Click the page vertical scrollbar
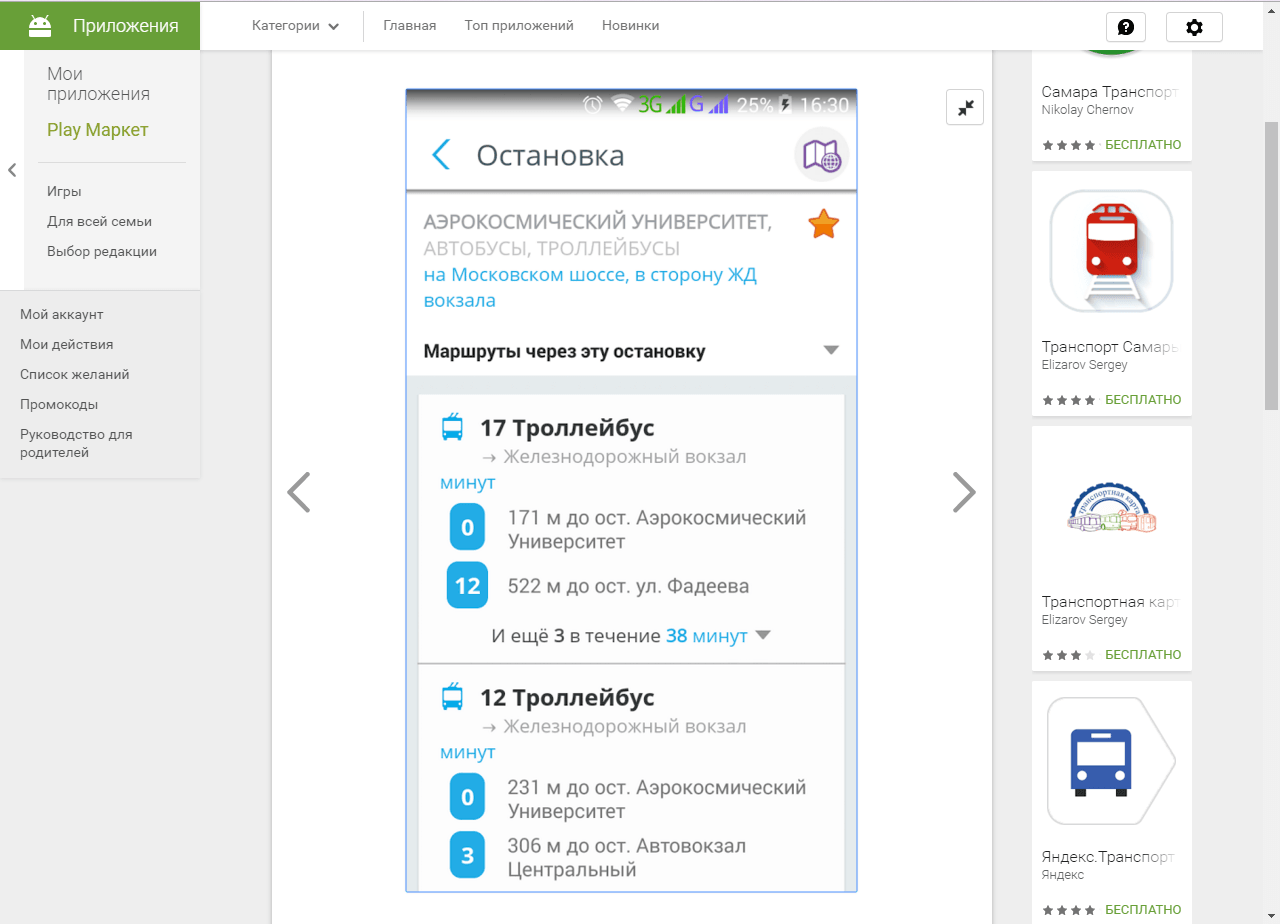The width and height of the screenshot is (1280, 924). click(1271, 265)
